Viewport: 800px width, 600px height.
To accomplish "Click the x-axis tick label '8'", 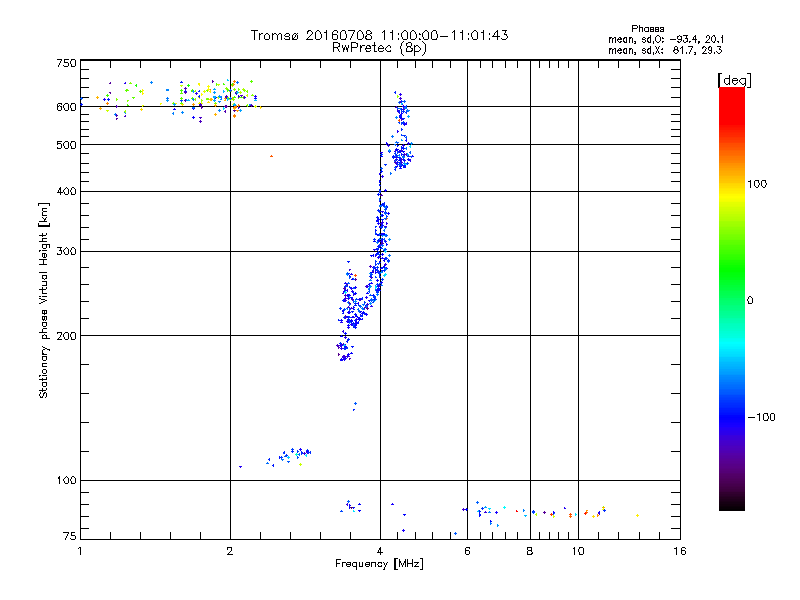I will (530, 551).
